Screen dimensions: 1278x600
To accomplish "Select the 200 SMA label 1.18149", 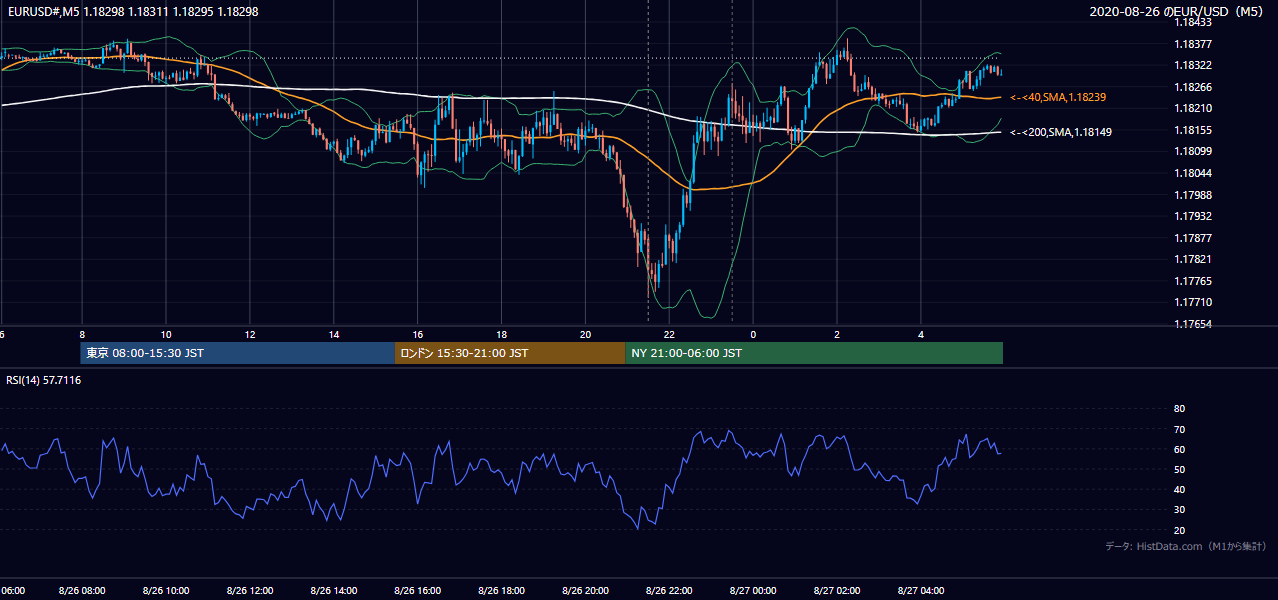I will (x=1061, y=132).
